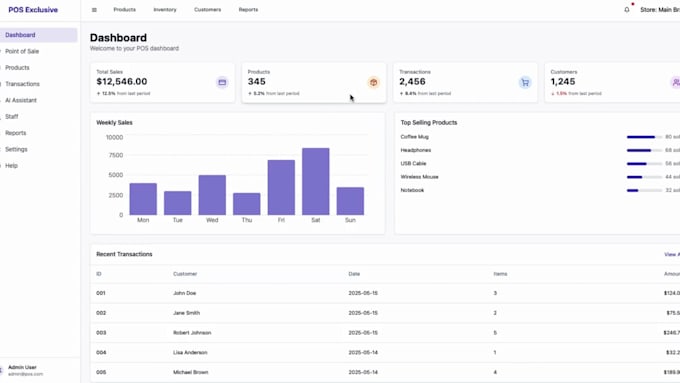This screenshot has width=680, height=383.
Task: Open the sidebar Products page
Action: click(x=39, y=68)
